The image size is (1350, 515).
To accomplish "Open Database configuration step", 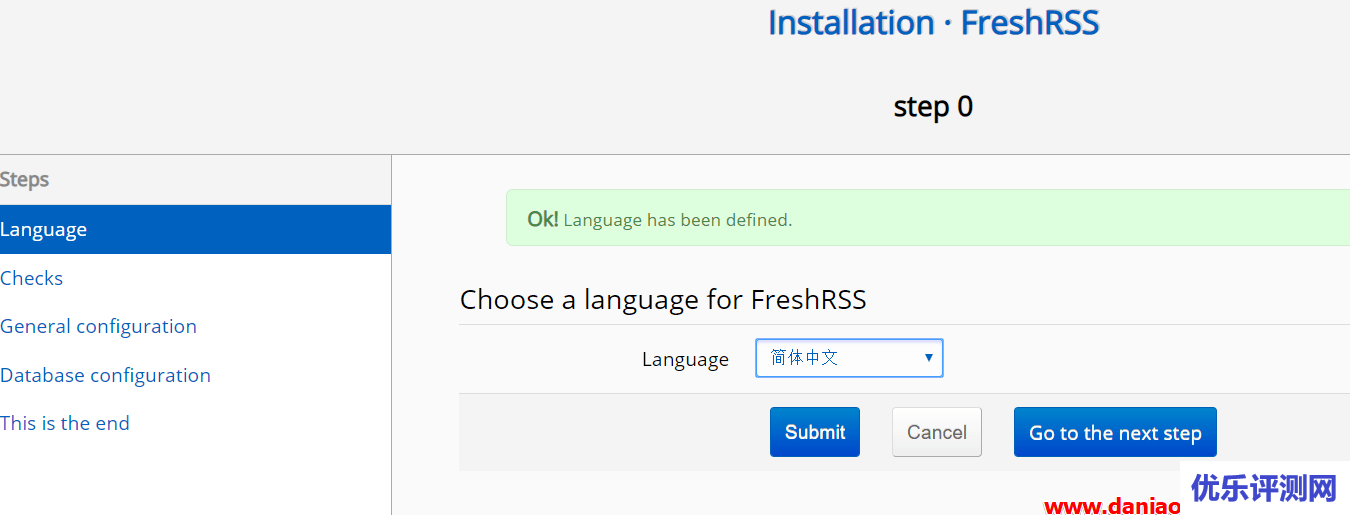I will coord(105,375).
